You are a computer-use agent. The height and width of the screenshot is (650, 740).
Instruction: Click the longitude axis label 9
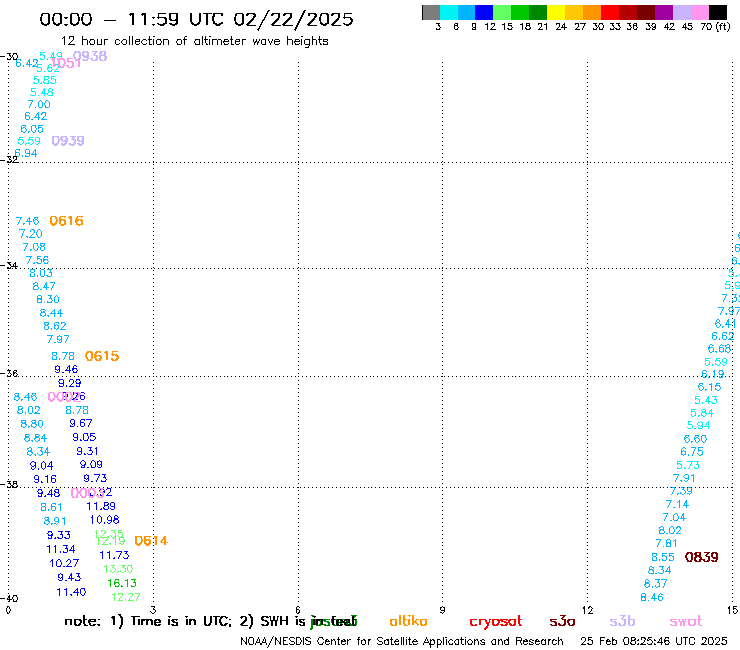[442, 610]
